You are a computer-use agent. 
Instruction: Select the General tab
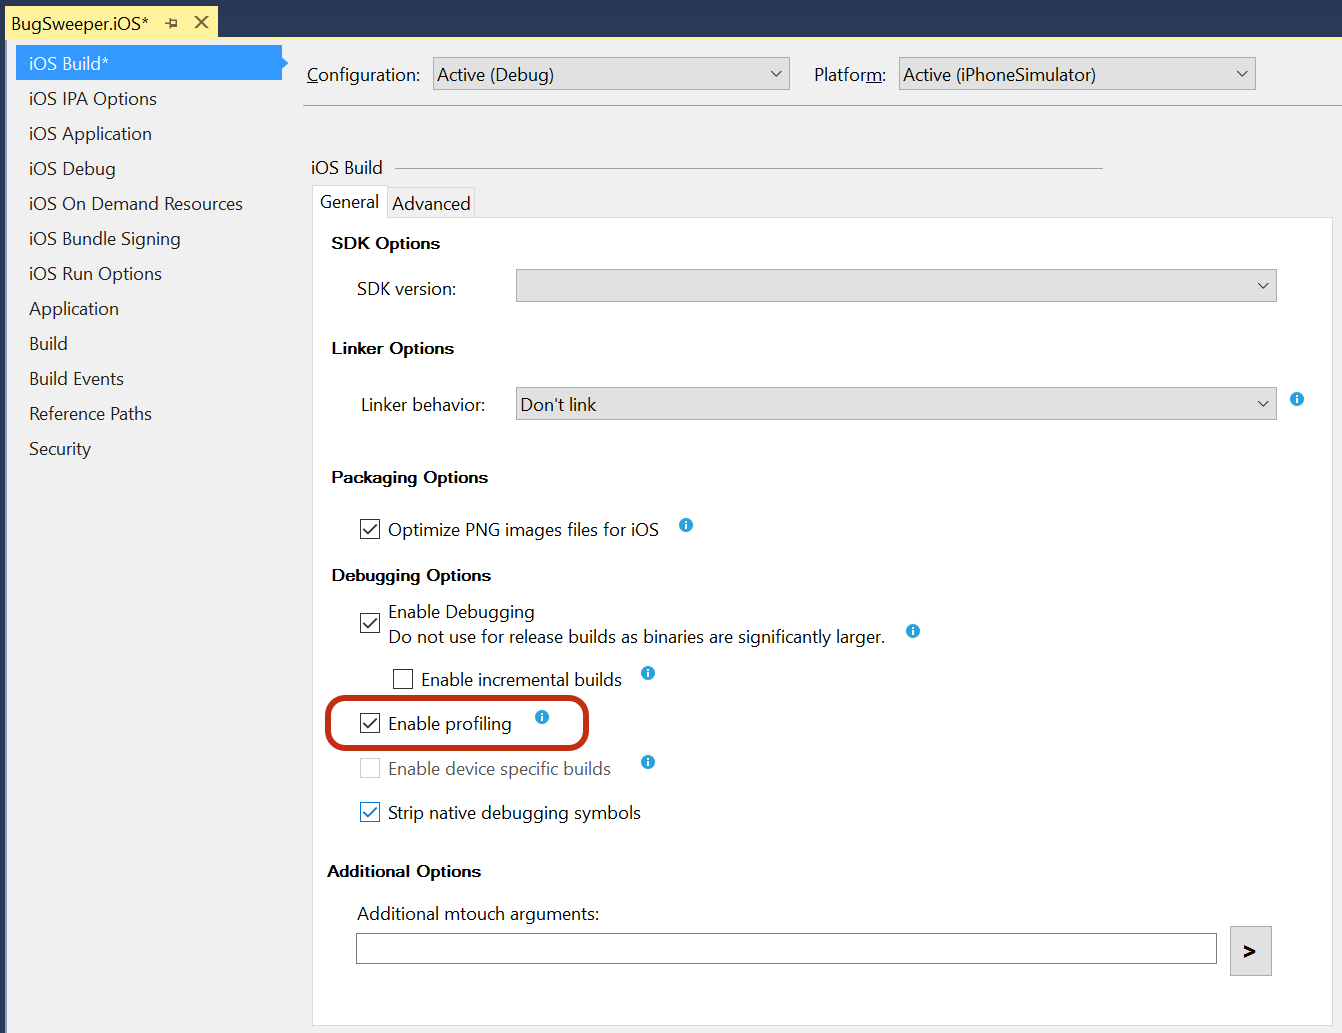click(x=349, y=201)
